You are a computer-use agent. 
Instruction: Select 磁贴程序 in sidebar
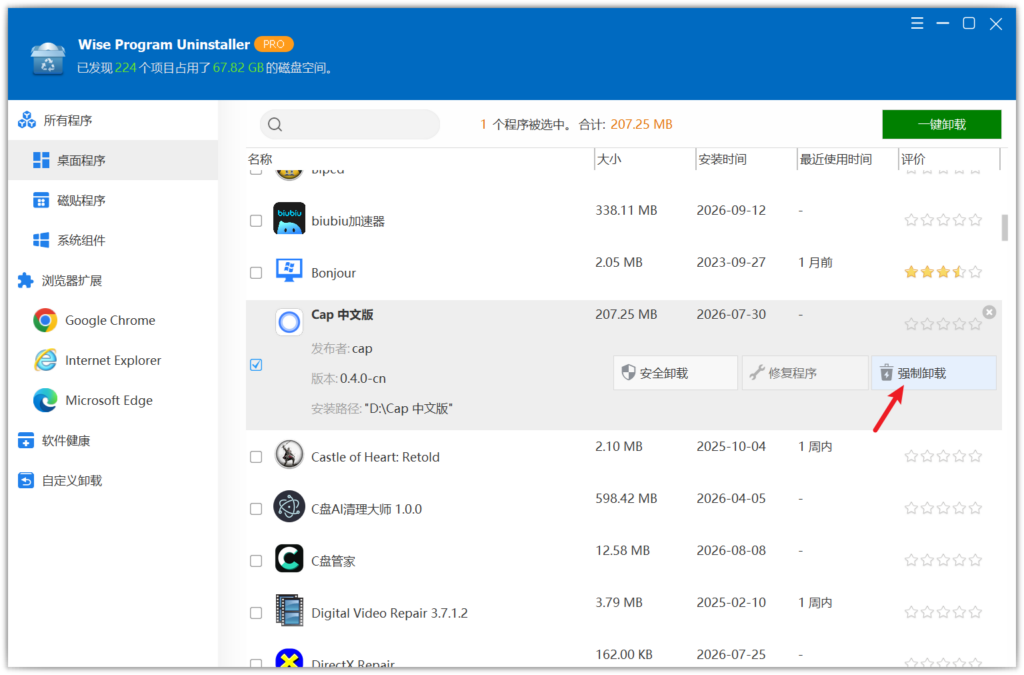click(113, 200)
